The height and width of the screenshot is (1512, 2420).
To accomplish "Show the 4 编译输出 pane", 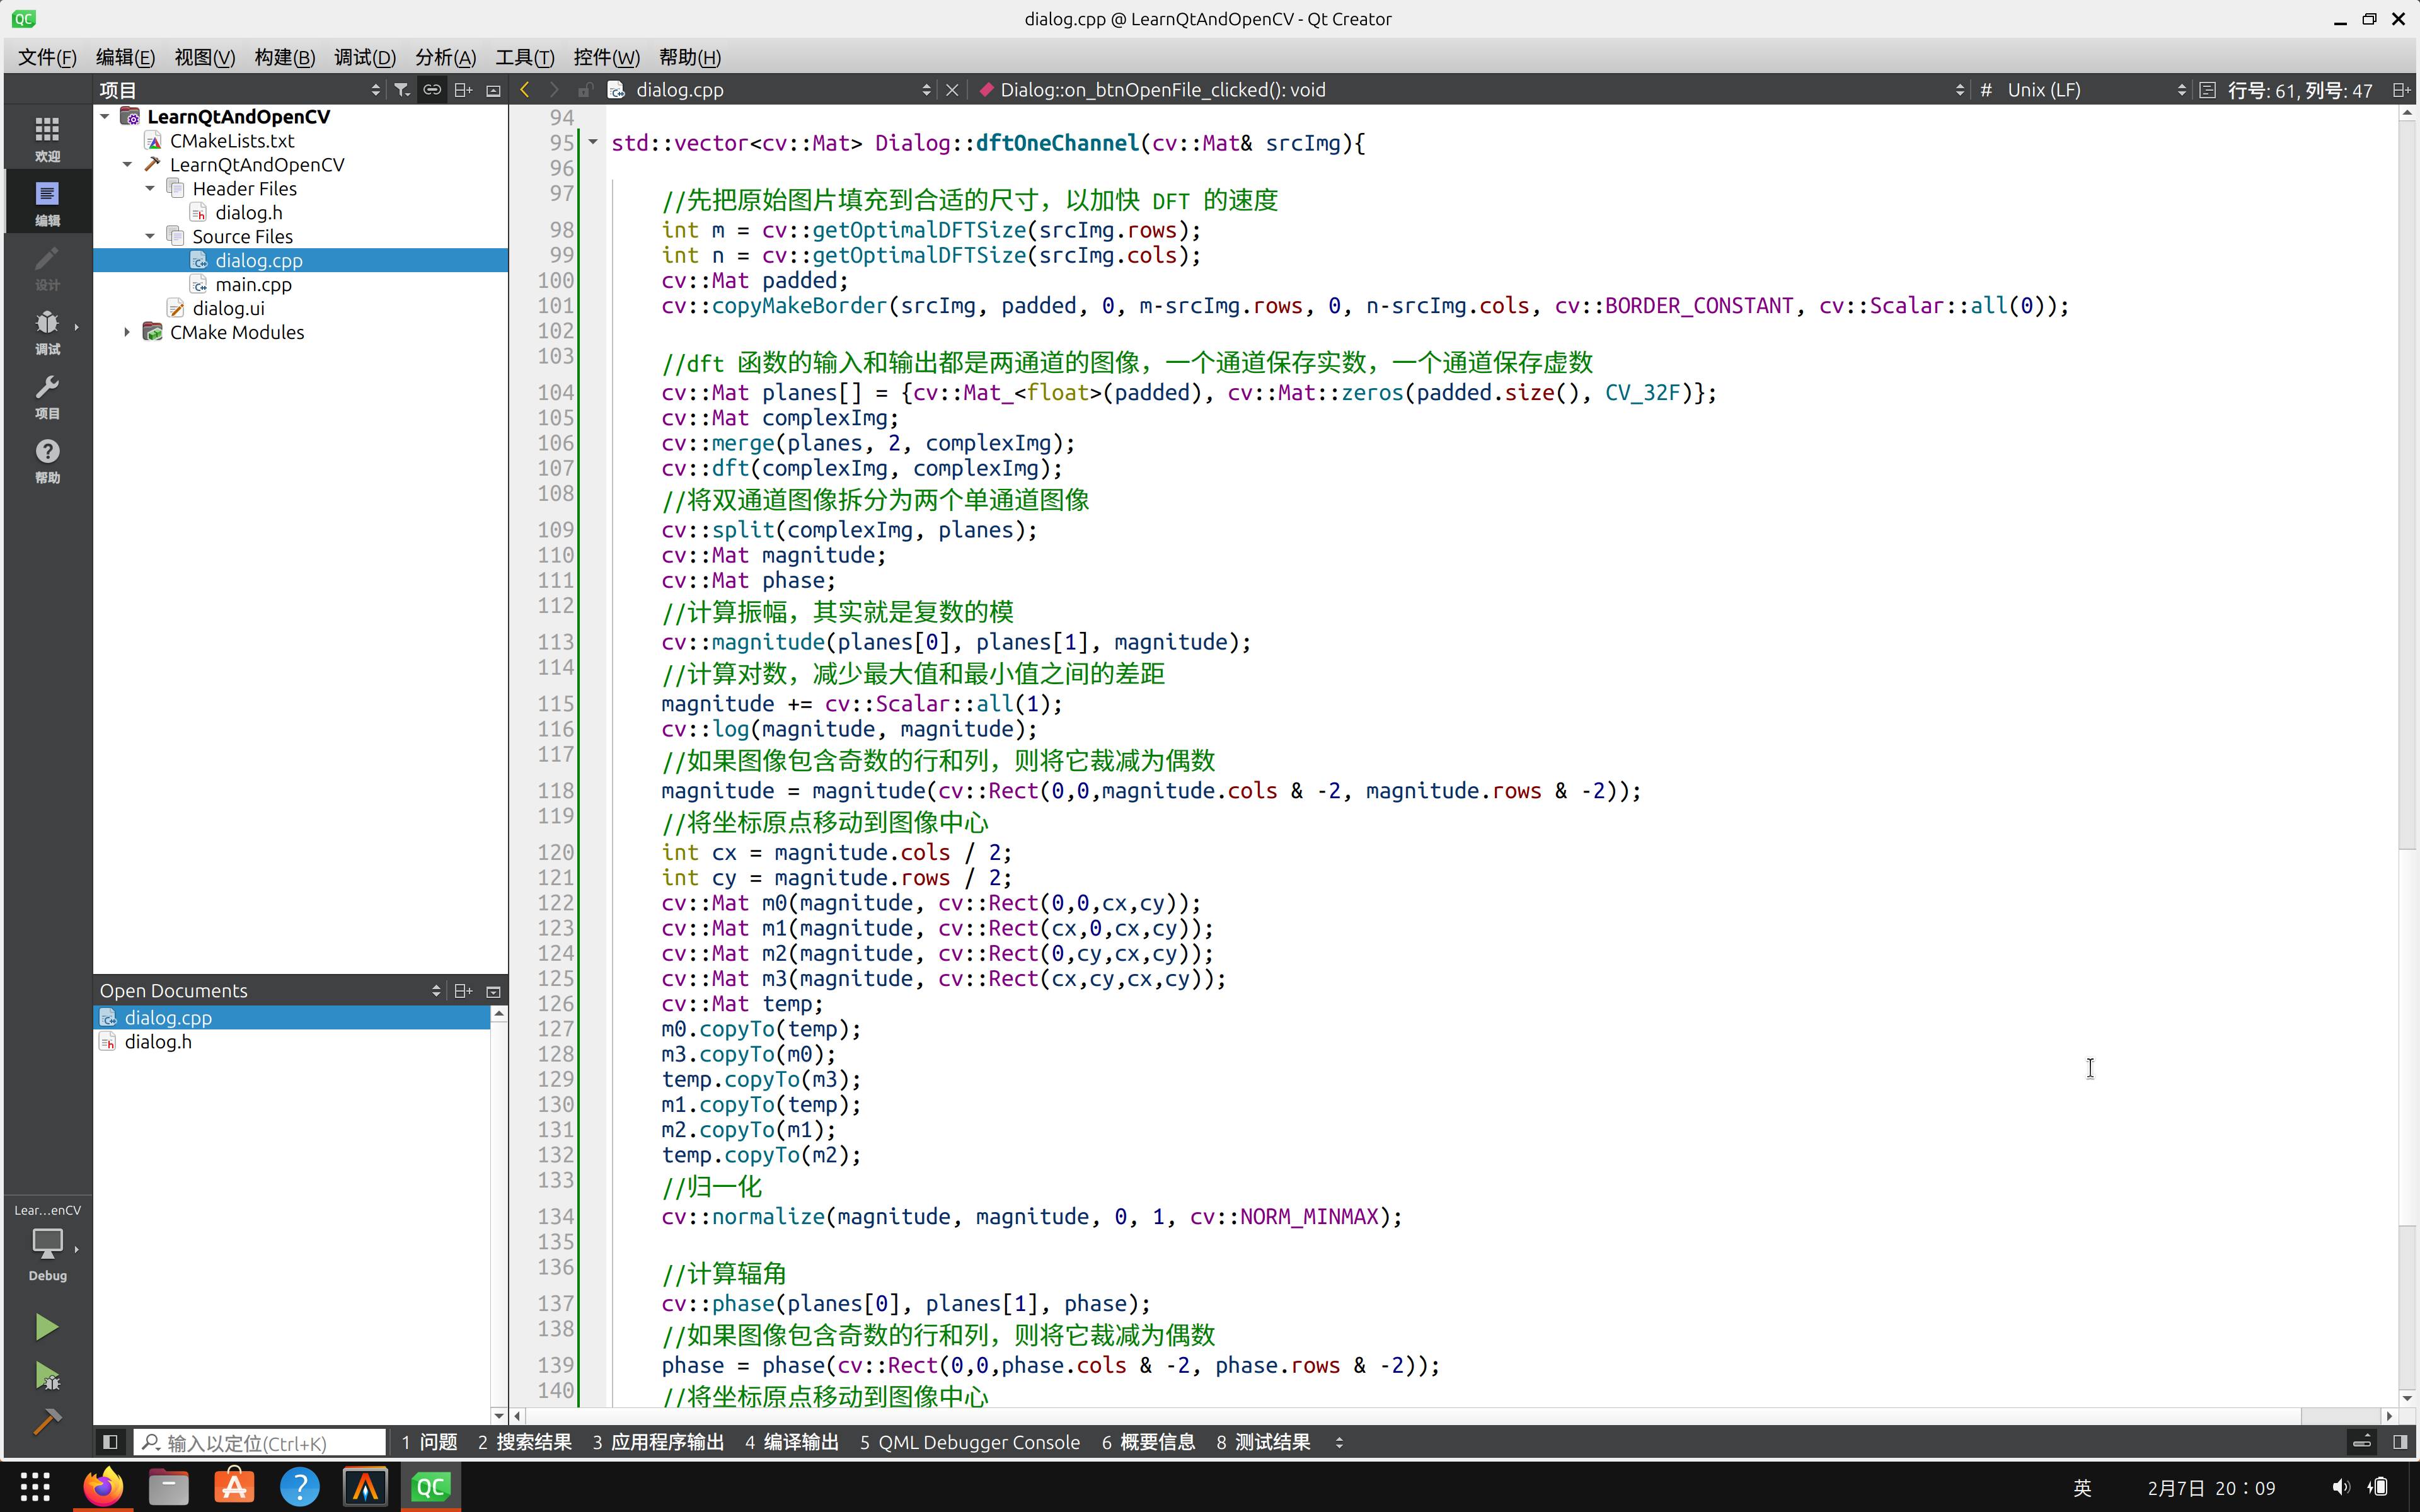I will 791,1442.
